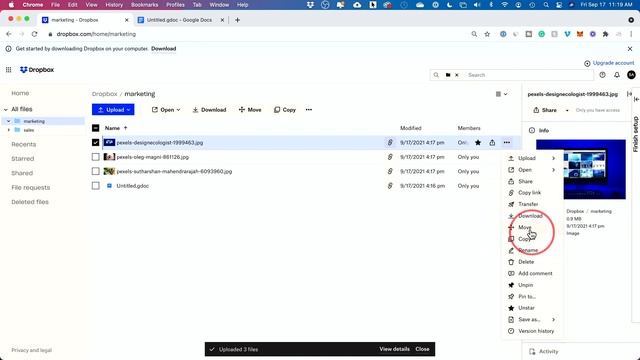
Task: Click the Info icon in details panel
Action: click(x=531, y=131)
